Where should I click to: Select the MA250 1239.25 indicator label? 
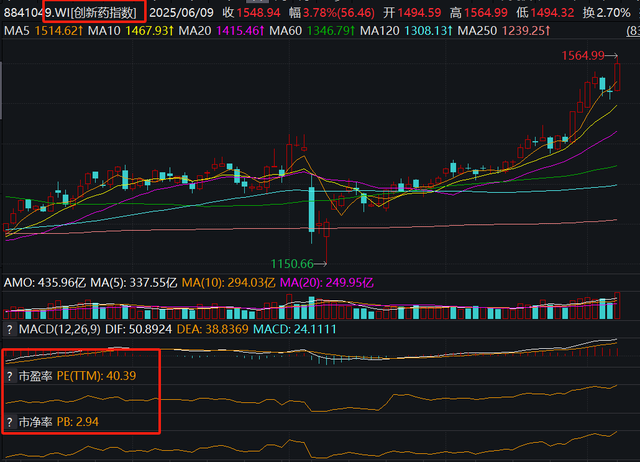point(504,31)
